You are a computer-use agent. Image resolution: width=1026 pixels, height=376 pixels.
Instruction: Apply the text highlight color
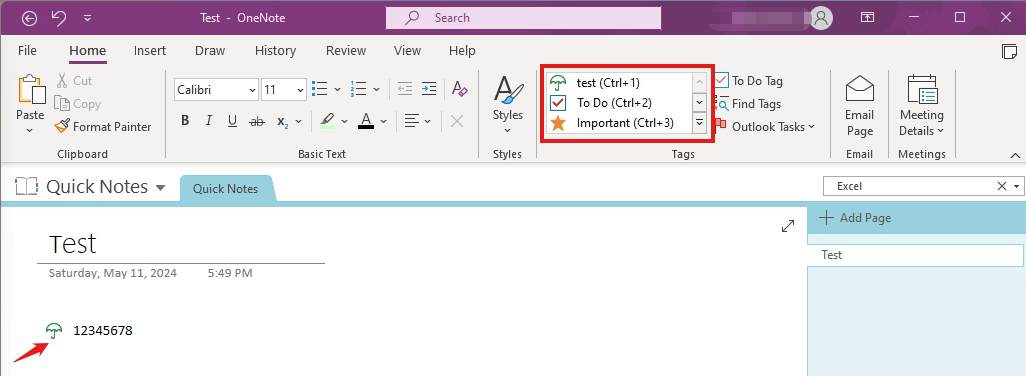tap(327, 121)
